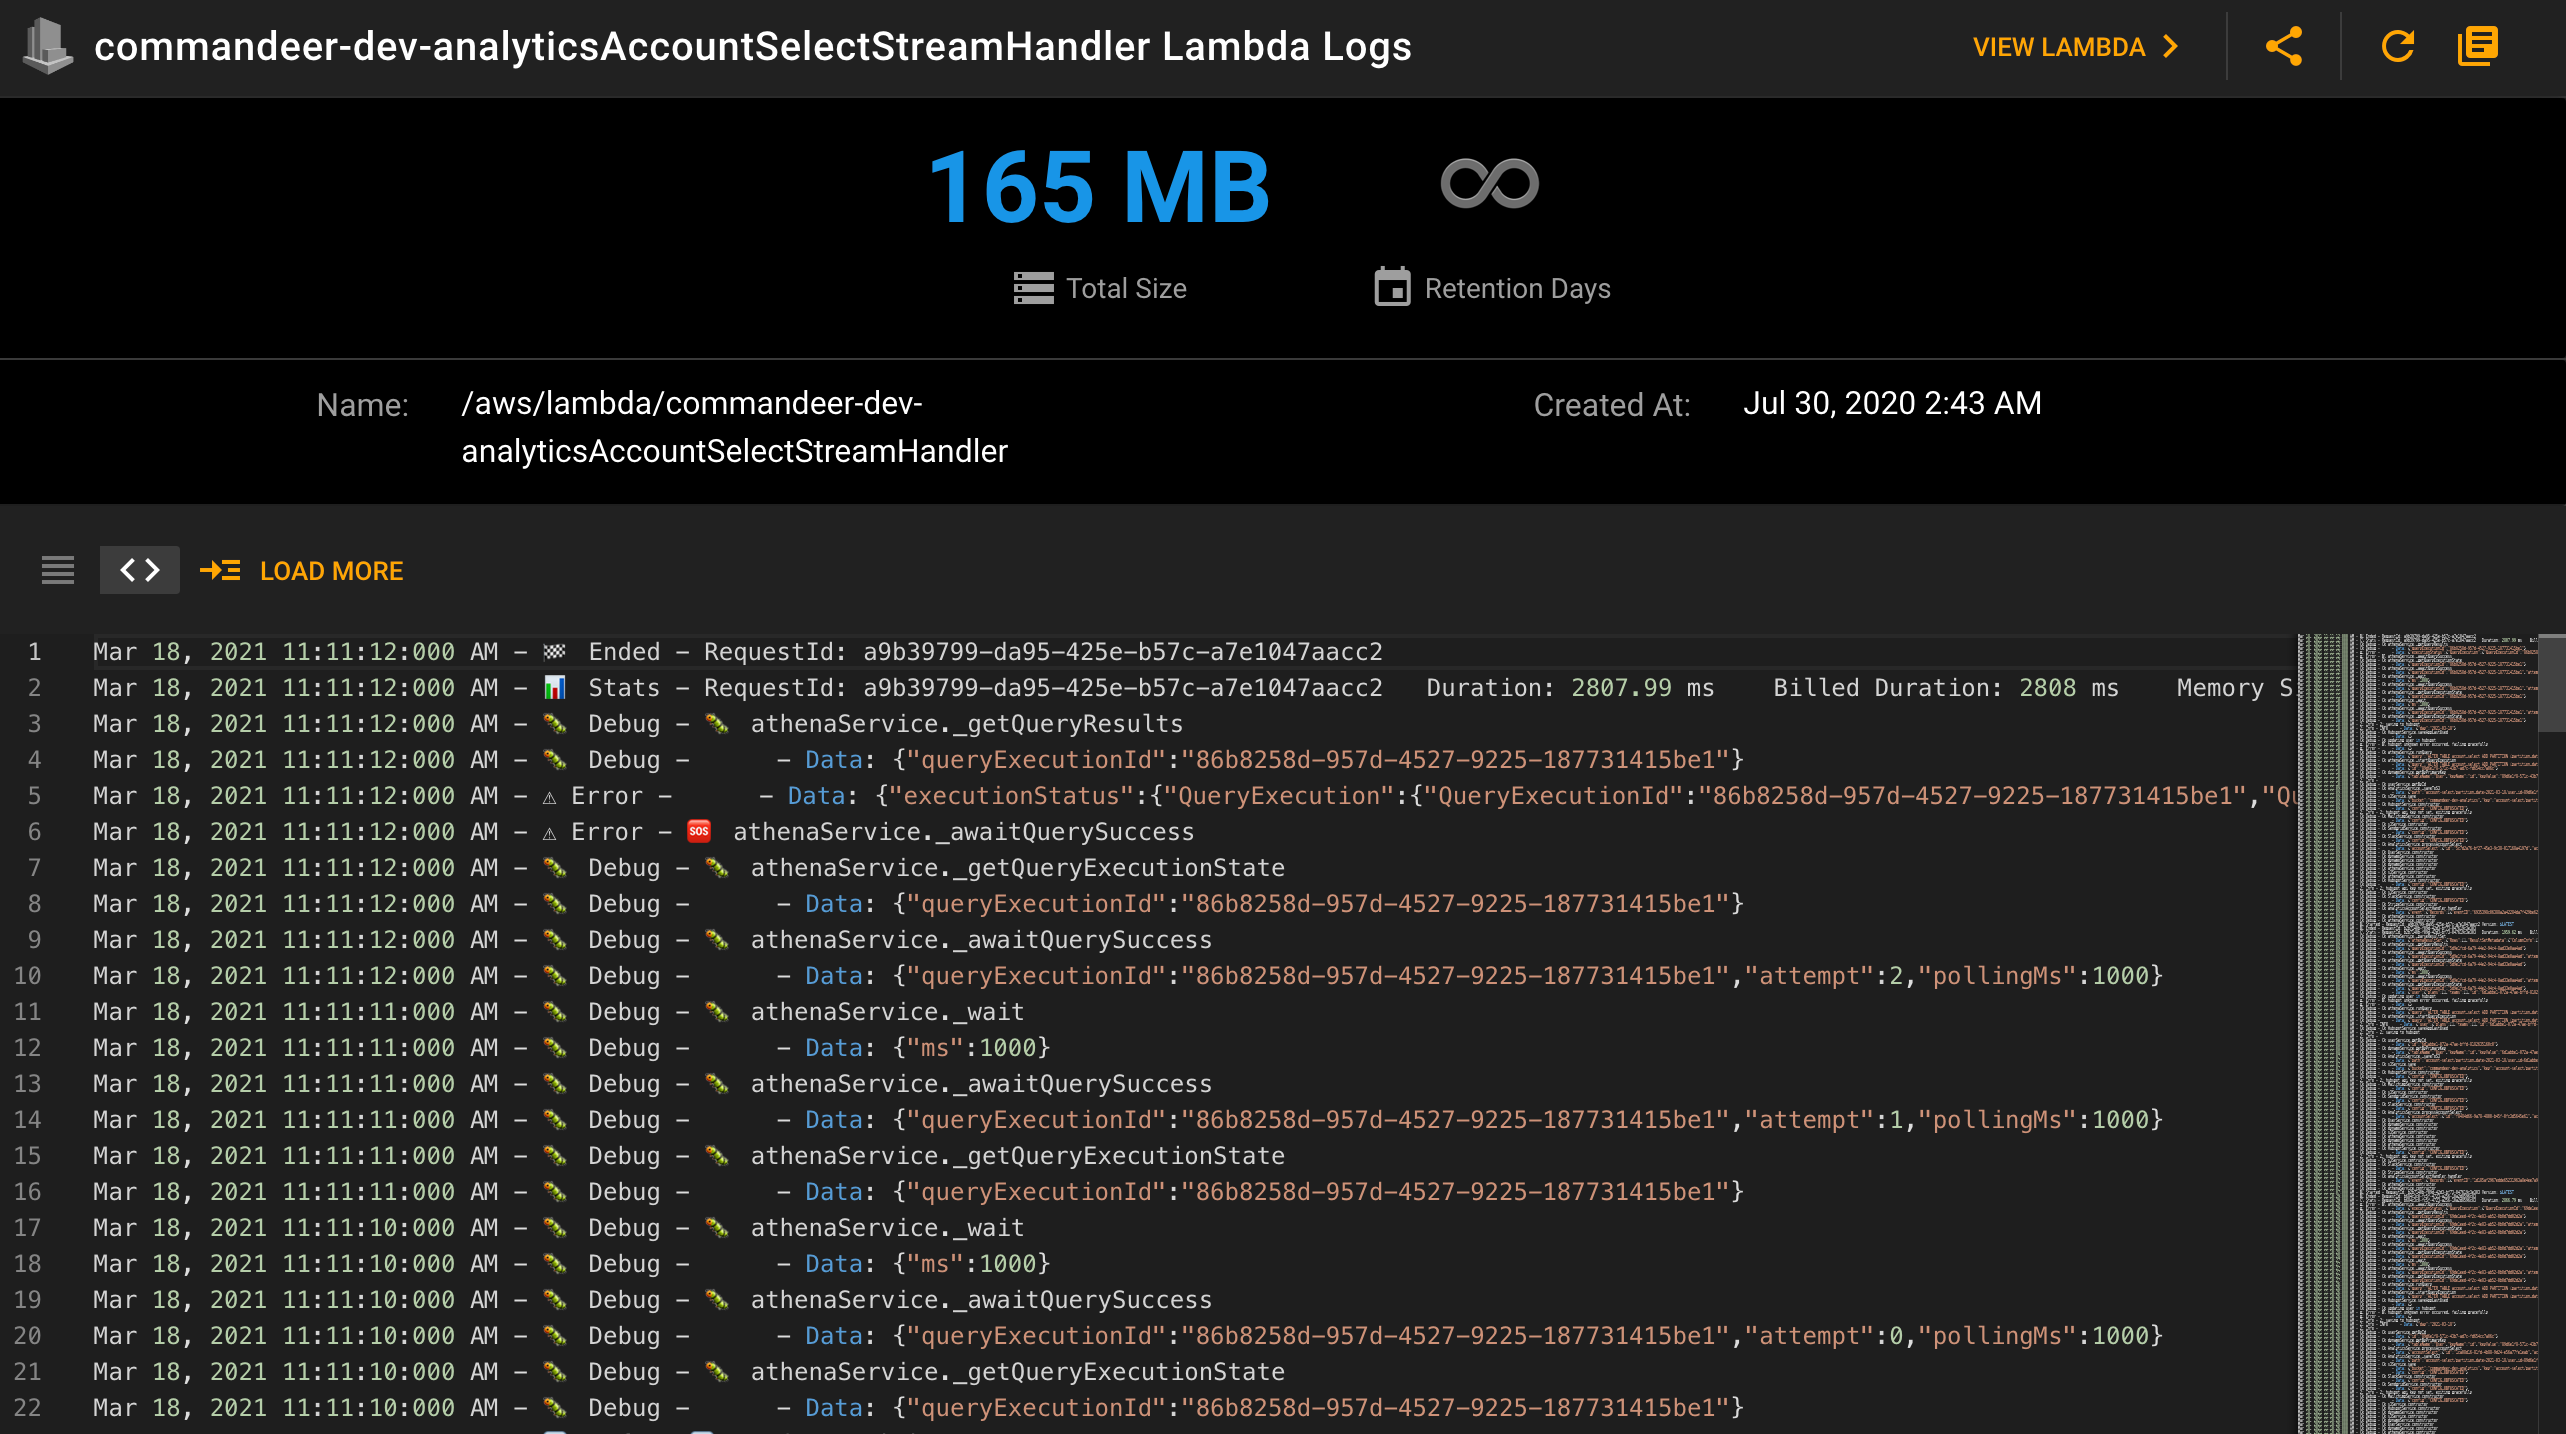The height and width of the screenshot is (1434, 2566).
Task: Click athenaService._getQueryResults on line 3
Action: coord(966,724)
